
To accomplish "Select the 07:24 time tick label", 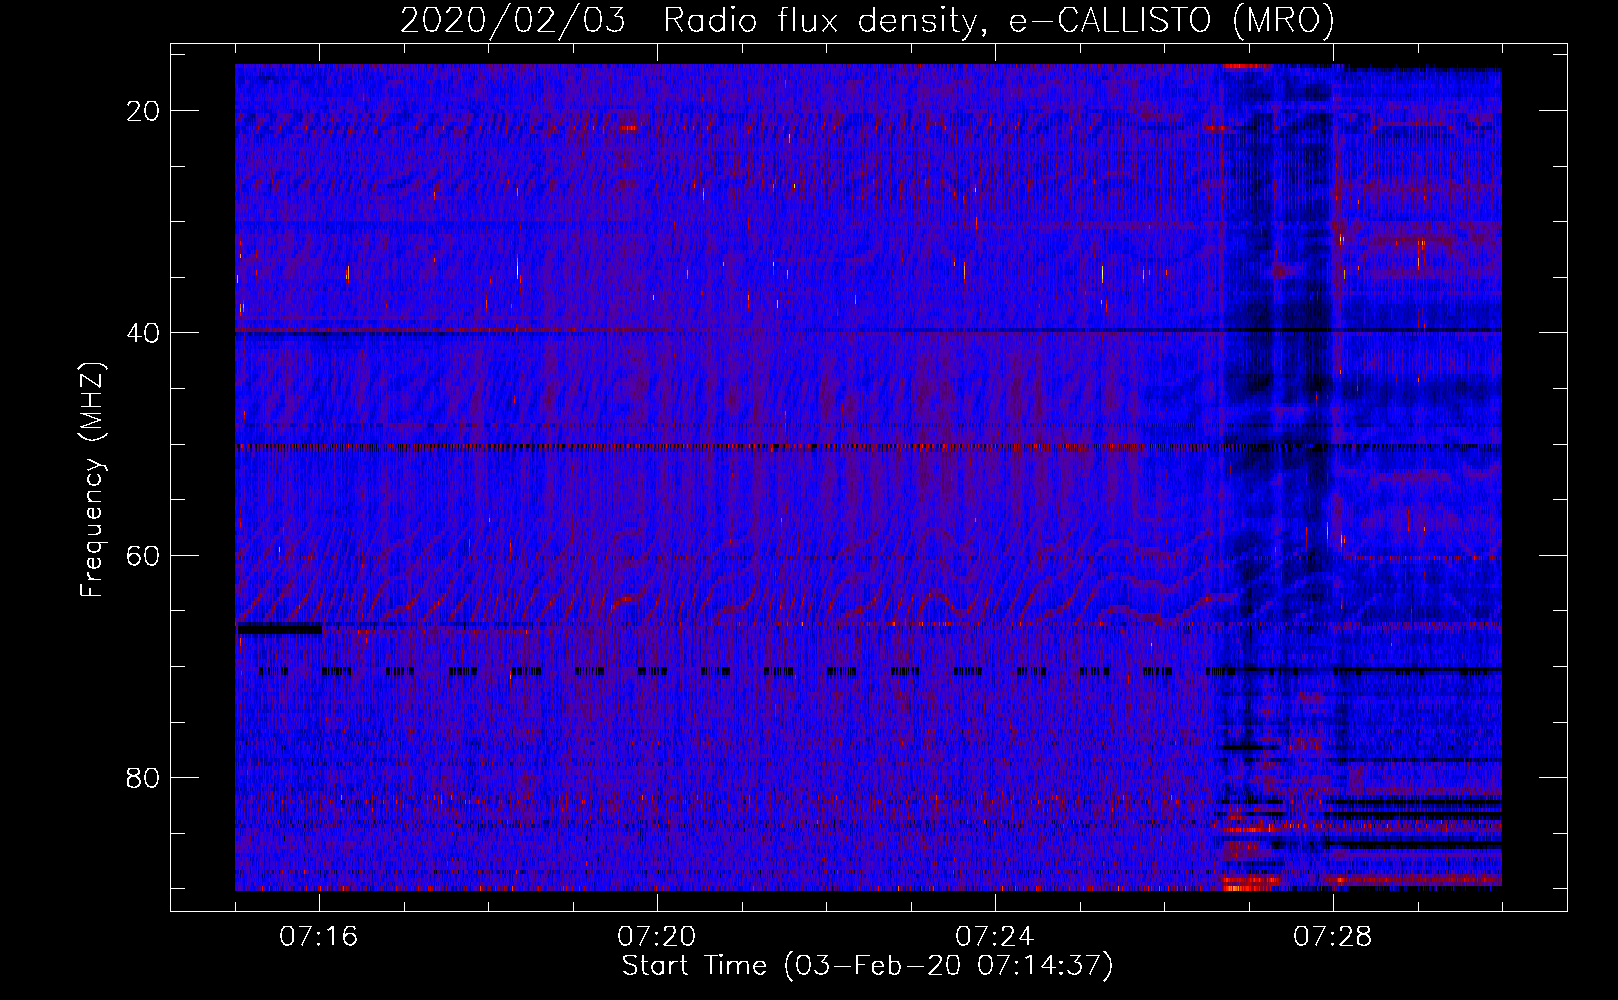I will [995, 937].
